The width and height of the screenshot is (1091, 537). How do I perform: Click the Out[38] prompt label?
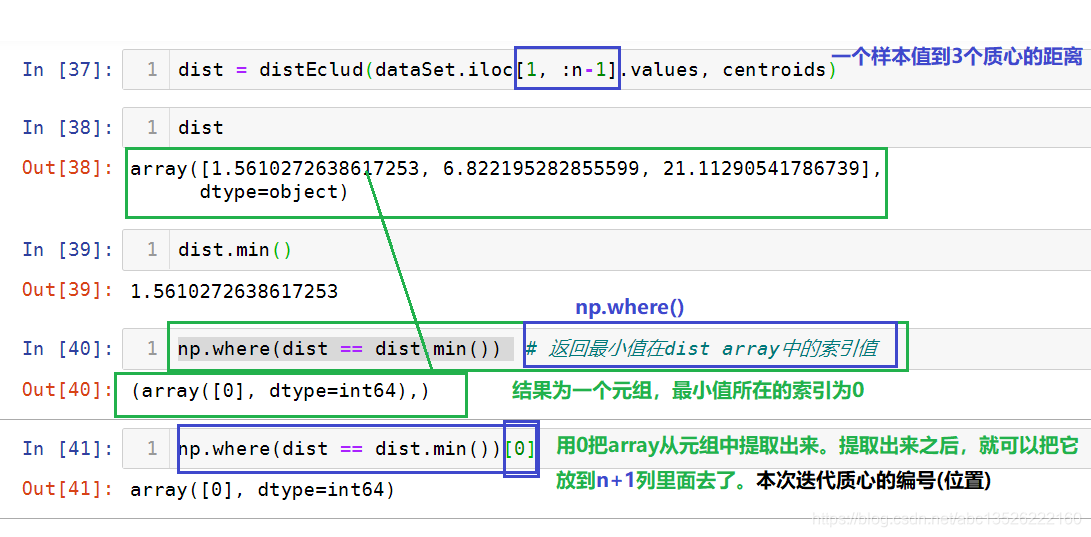[x=67, y=168]
